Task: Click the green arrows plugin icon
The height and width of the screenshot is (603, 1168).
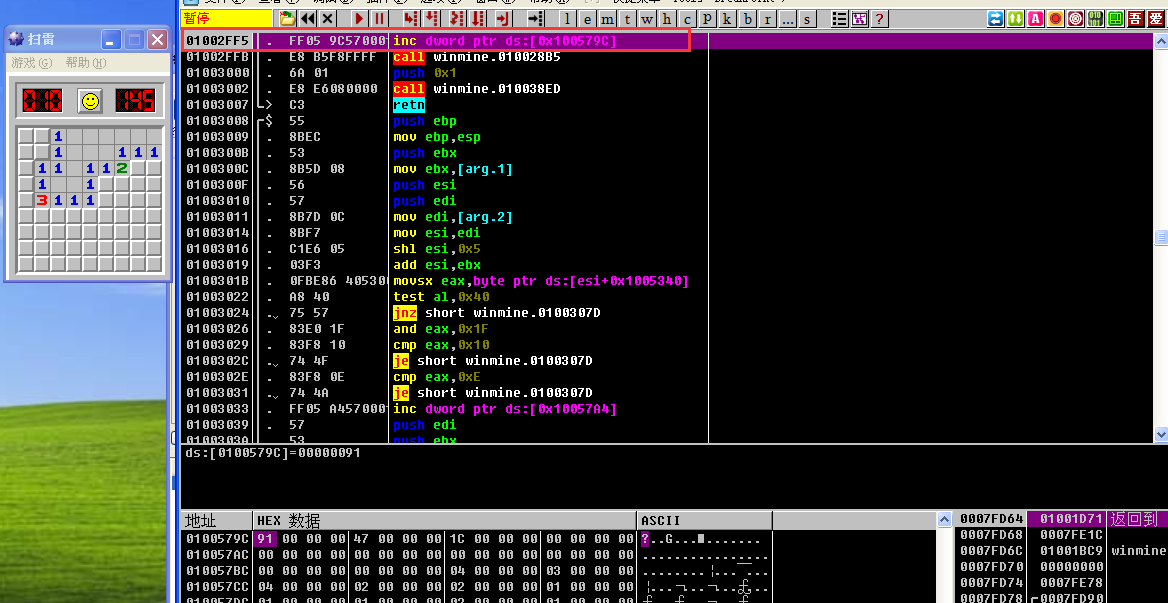Action: pos(1015,19)
